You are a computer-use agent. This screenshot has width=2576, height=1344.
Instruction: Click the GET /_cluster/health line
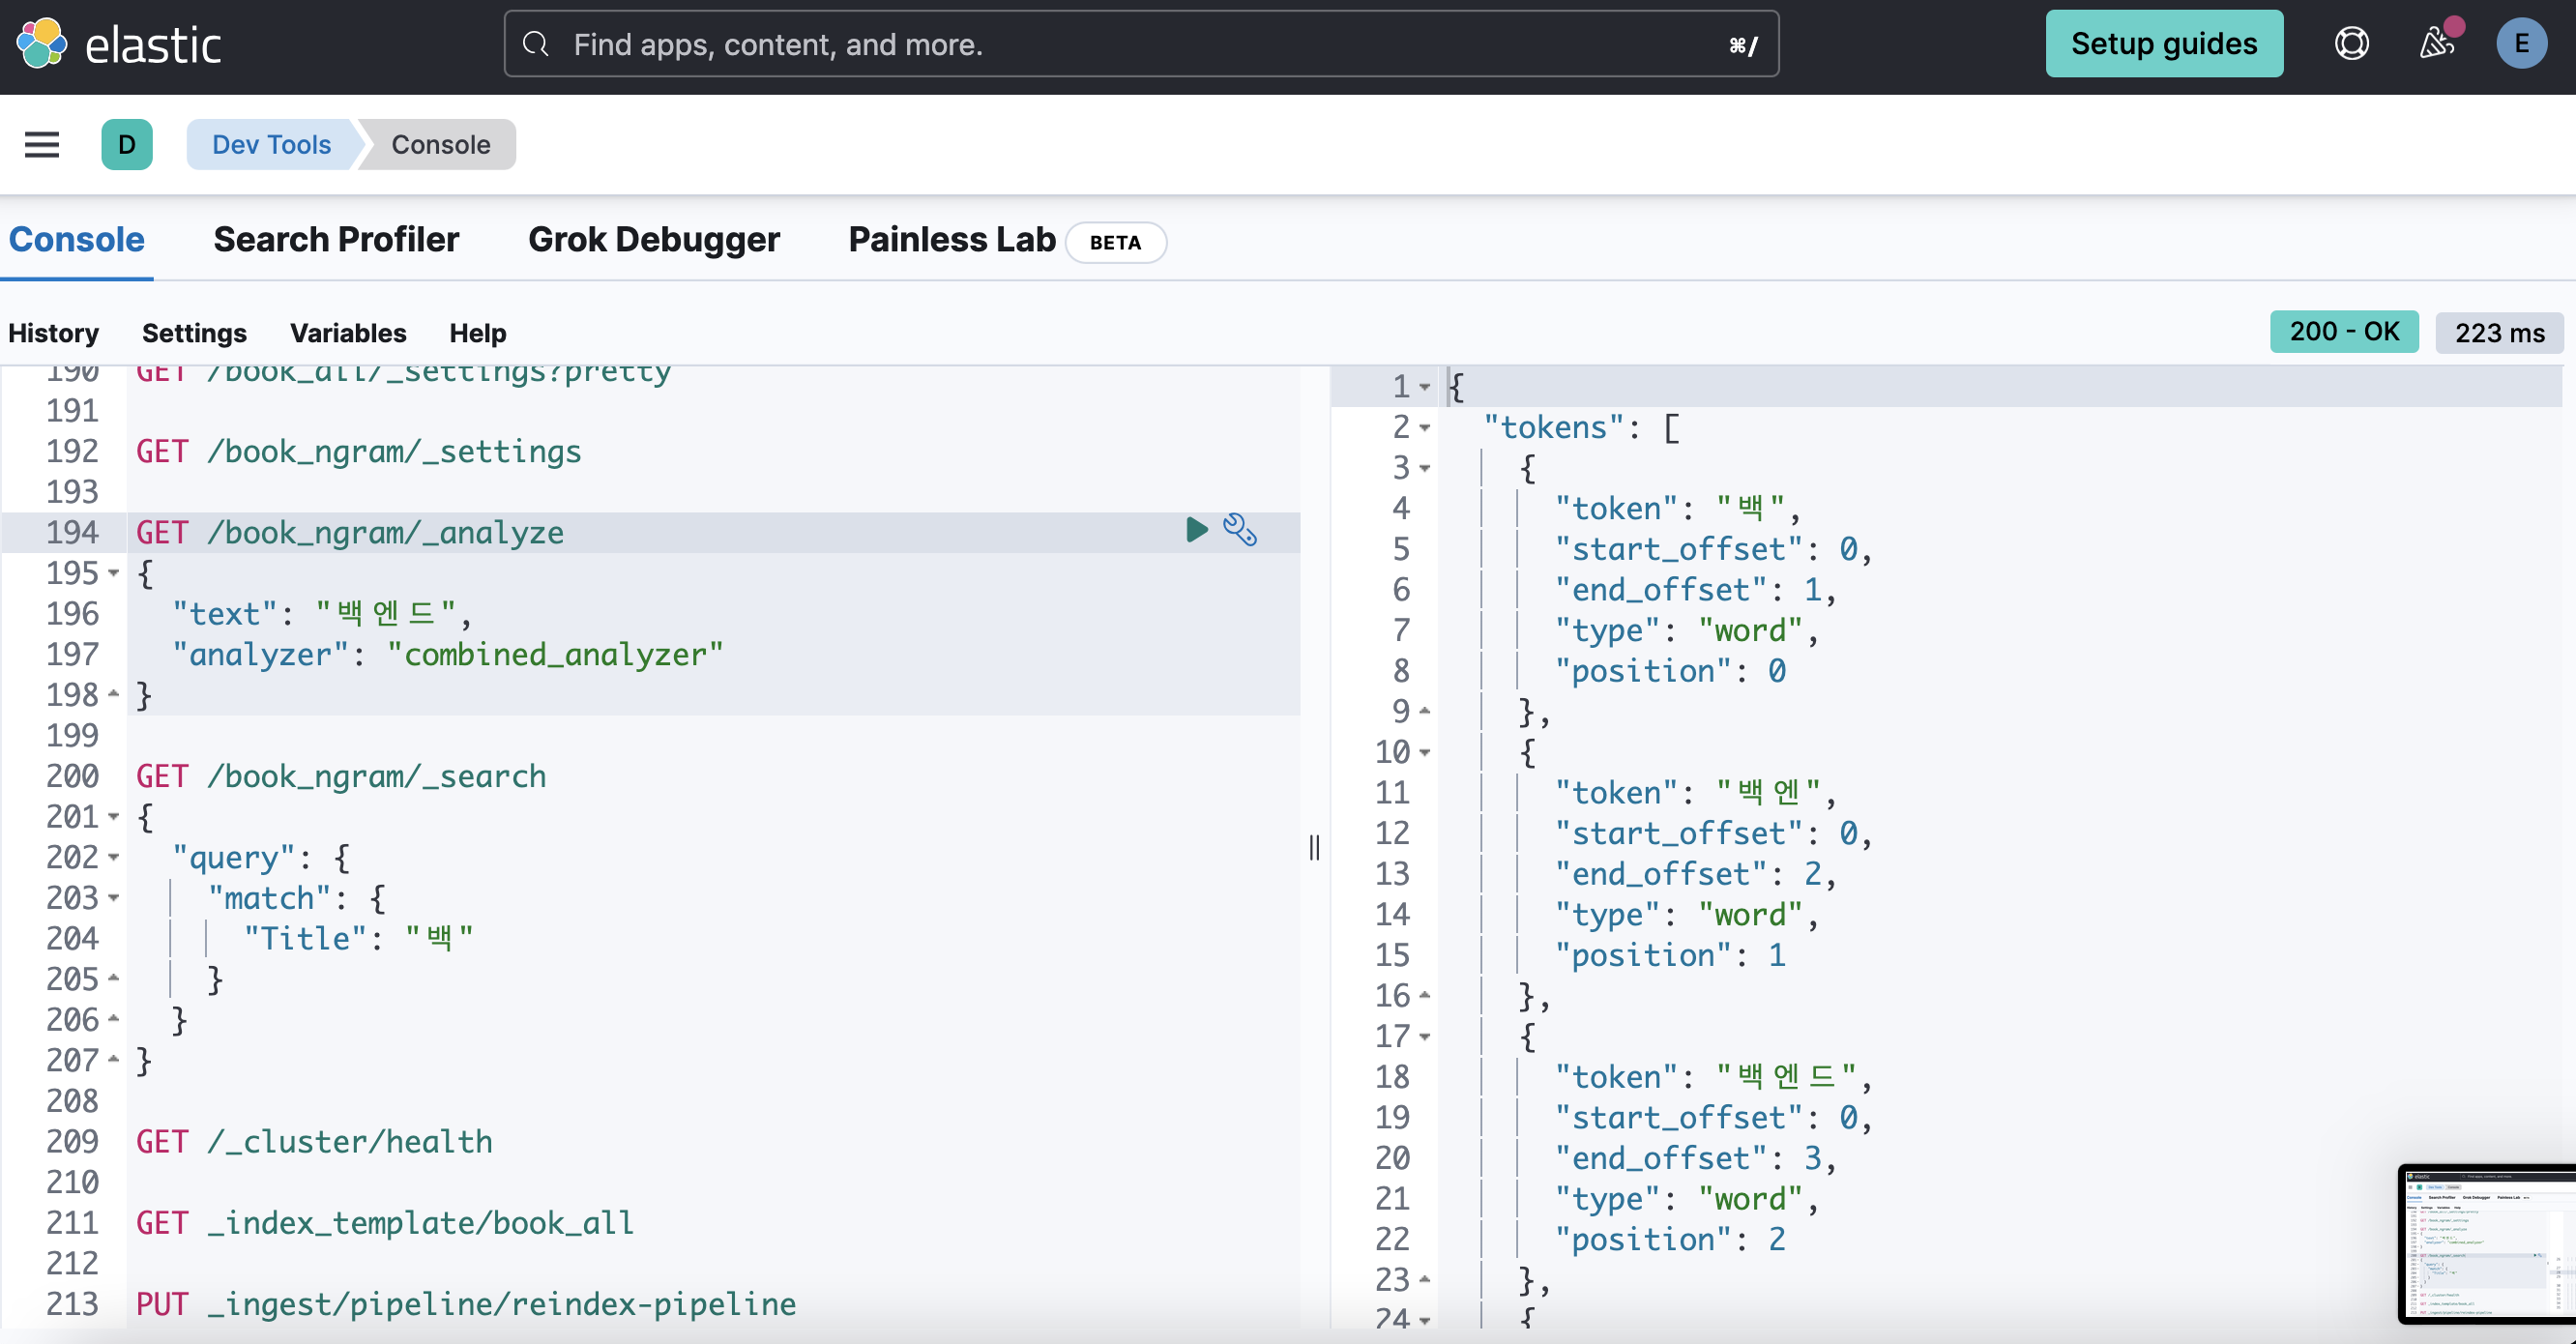(x=314, y=1142)
